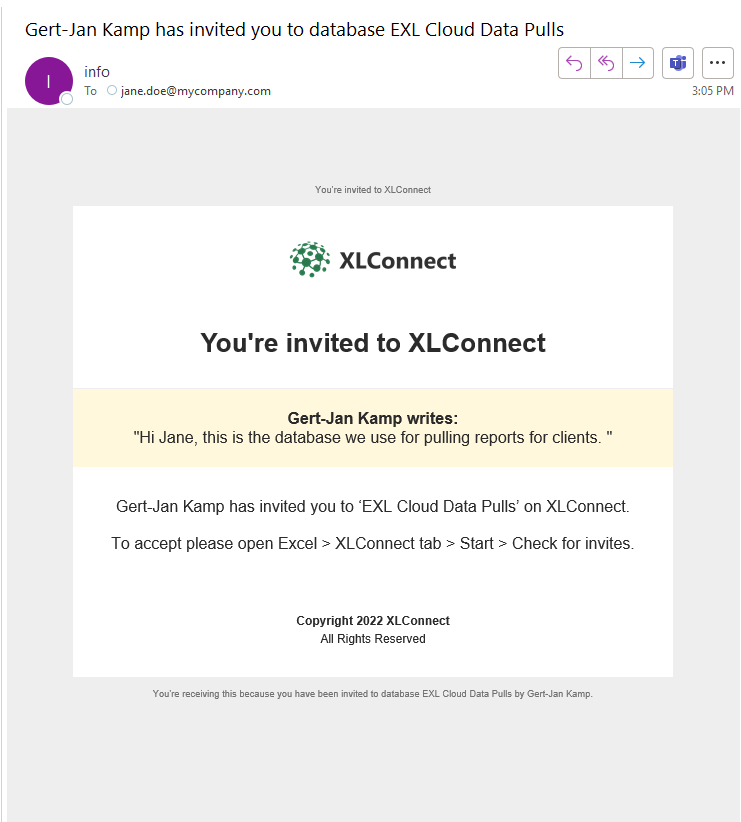The height and width of the screenshot is (822, 741).
Task: Open the More actions ellipsis menu
Action: click(717, 63)
